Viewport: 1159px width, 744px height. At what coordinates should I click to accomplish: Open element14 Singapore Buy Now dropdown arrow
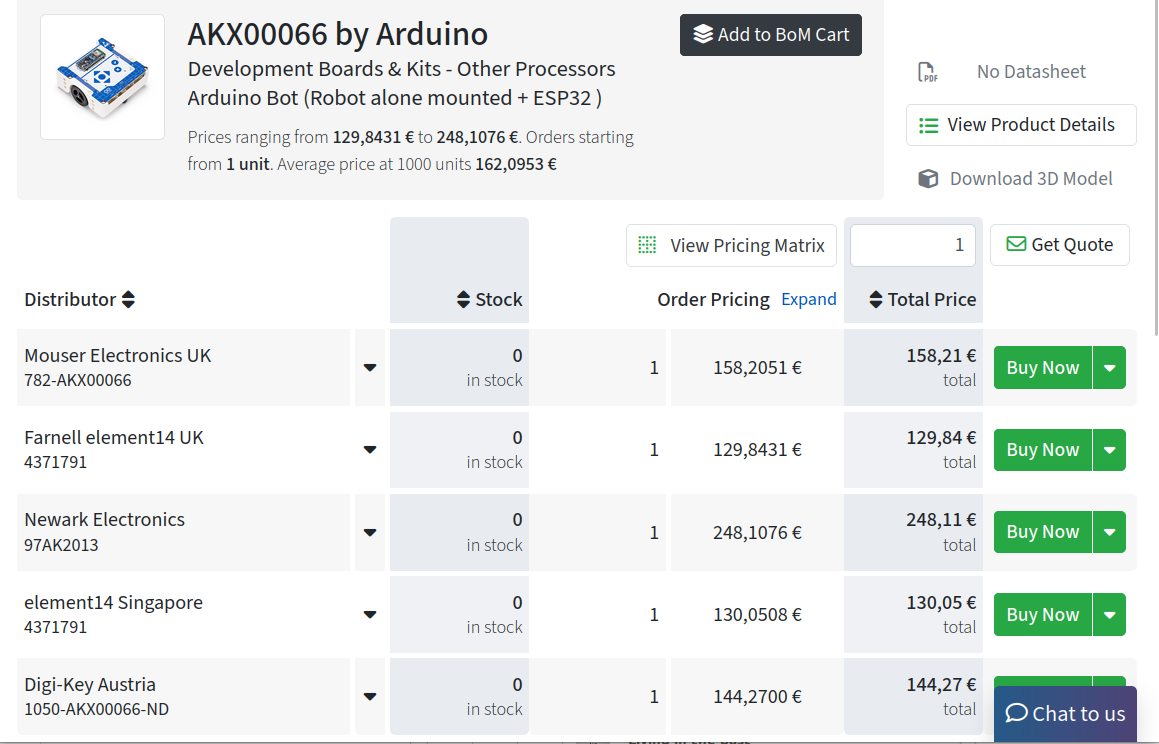[x=1109, y=614]
